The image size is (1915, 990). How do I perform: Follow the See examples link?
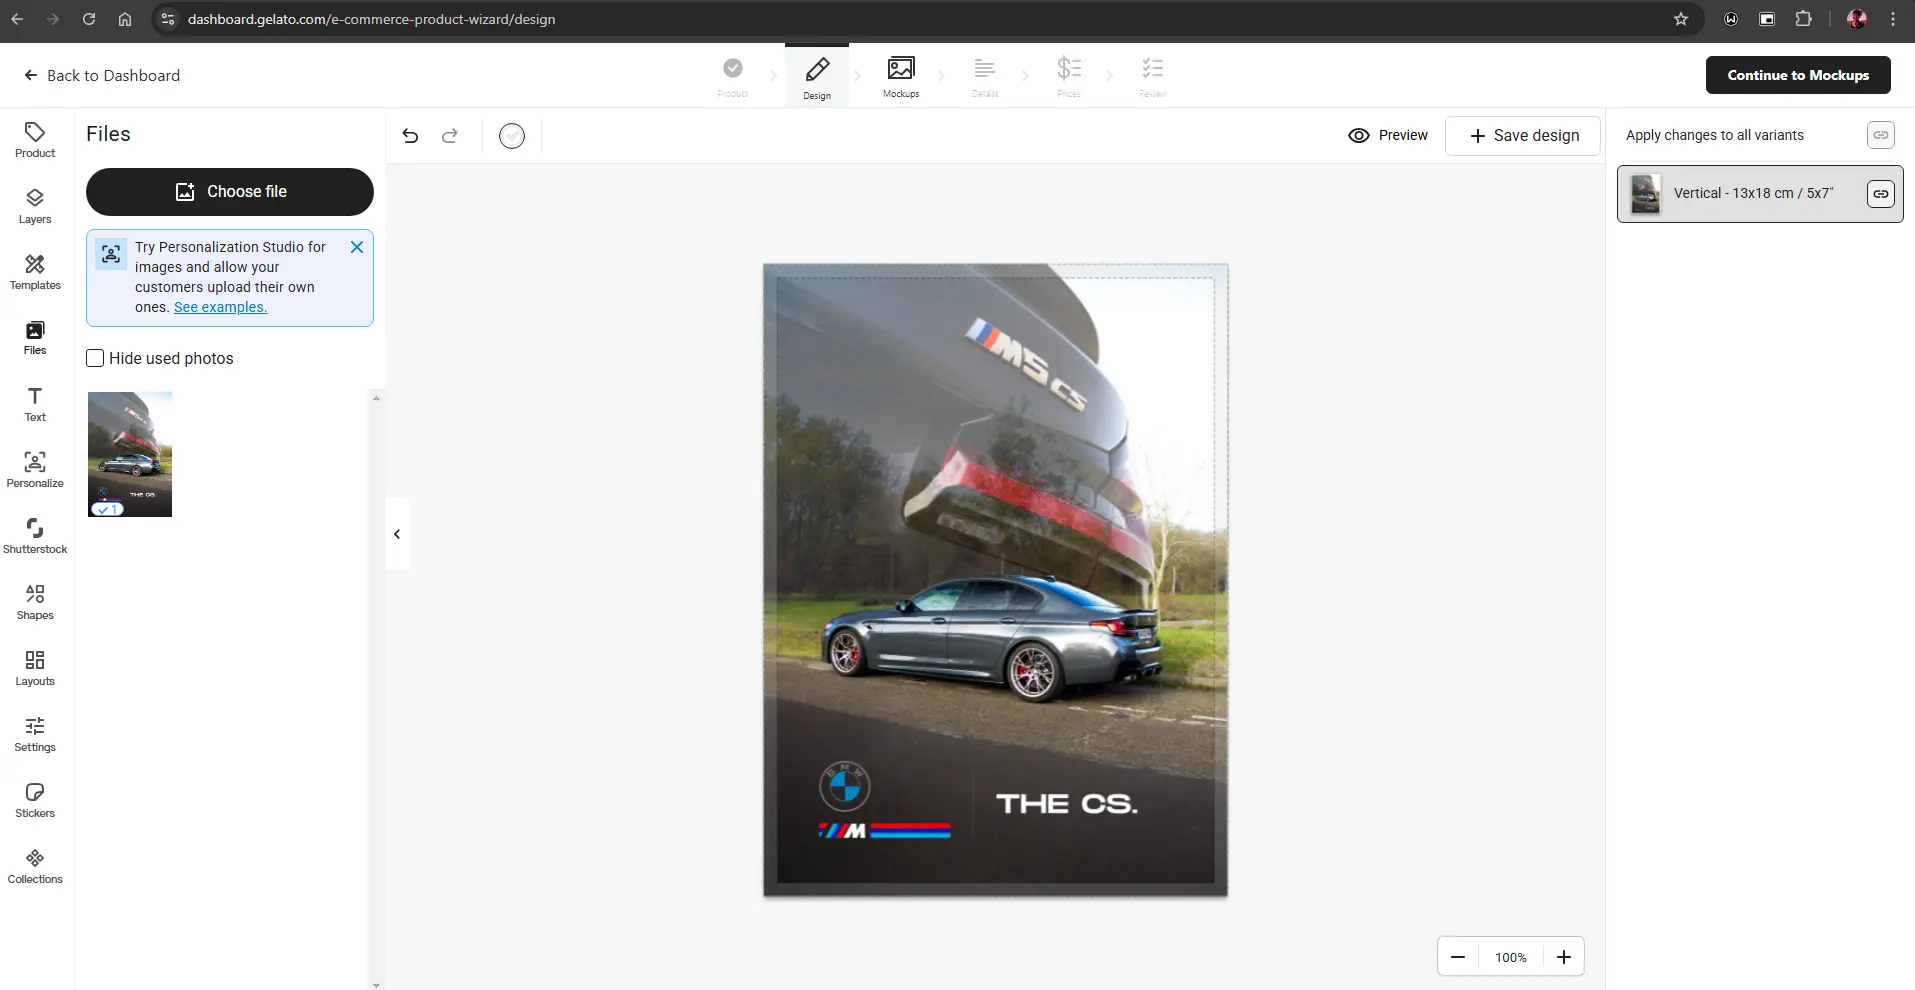pyautogui.click(x=220, y=307)
